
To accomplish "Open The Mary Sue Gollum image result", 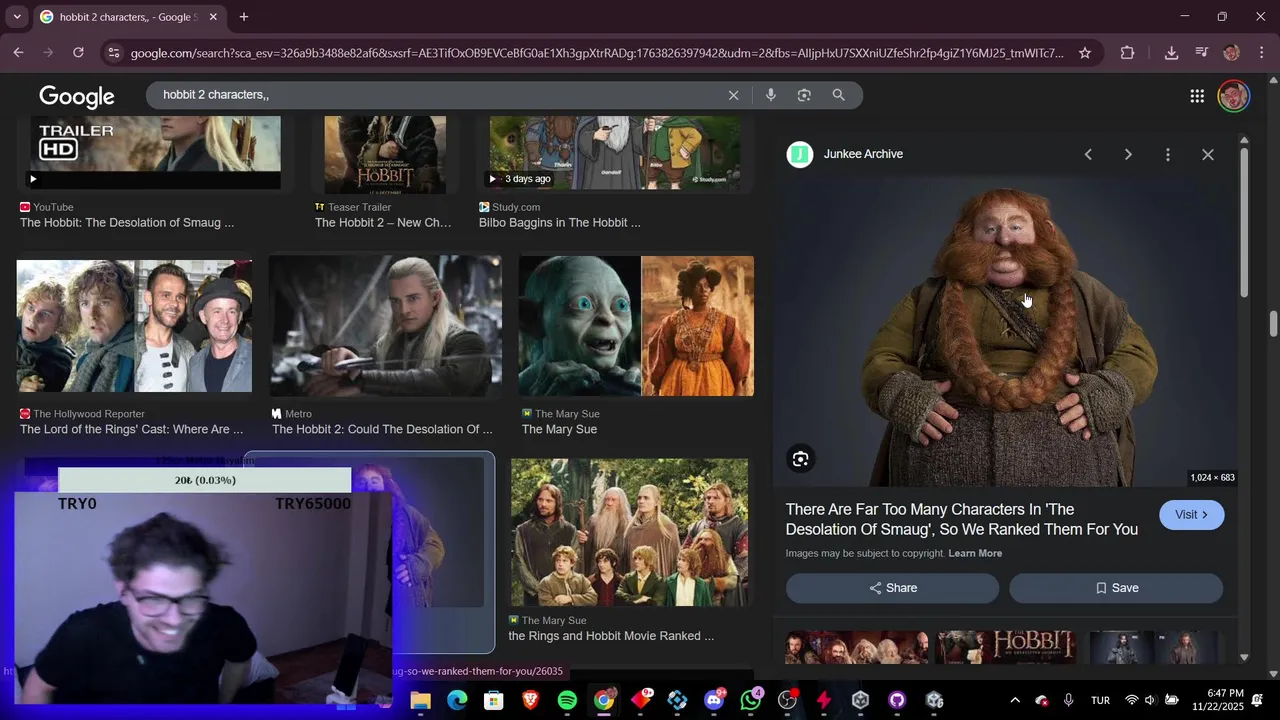I will 636,326.
